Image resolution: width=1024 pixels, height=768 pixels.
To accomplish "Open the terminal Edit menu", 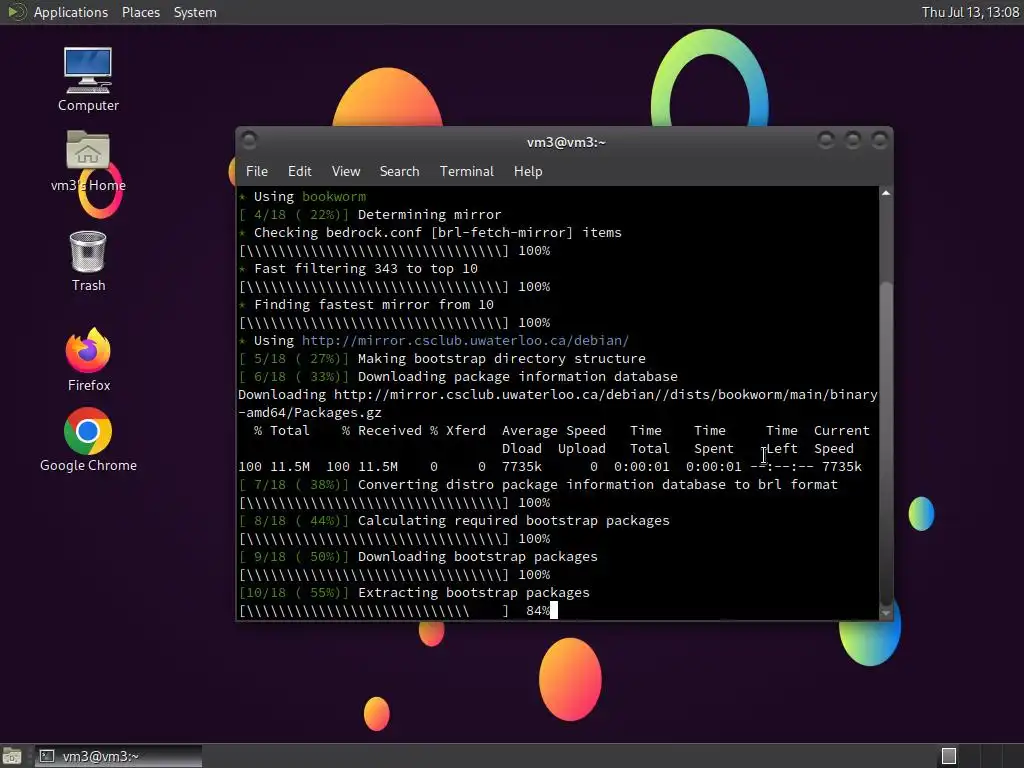I will [x=299, y=171].
